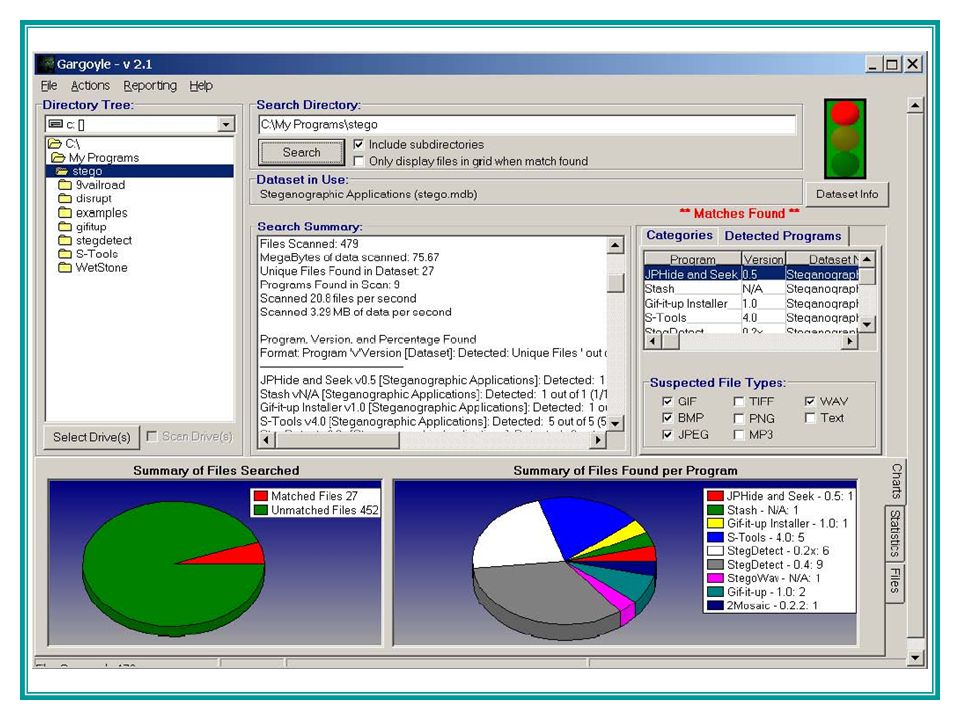Click the 'Files Scanned: 479' summary line
Viewport: 960px width, 720px height.
[x=309, y=244]
